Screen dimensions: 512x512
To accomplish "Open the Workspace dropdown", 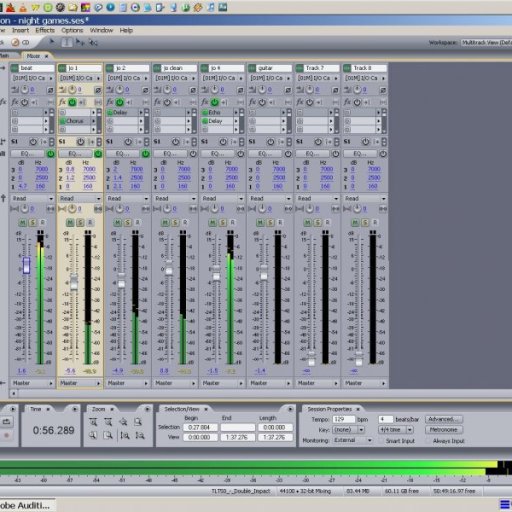I will point(486,42).
